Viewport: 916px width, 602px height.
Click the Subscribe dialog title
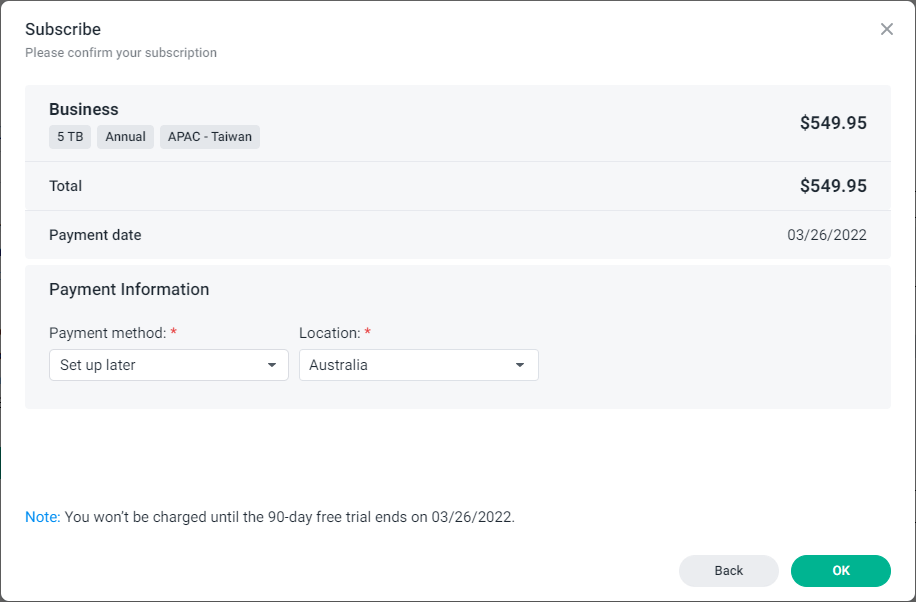click(63, 29)
